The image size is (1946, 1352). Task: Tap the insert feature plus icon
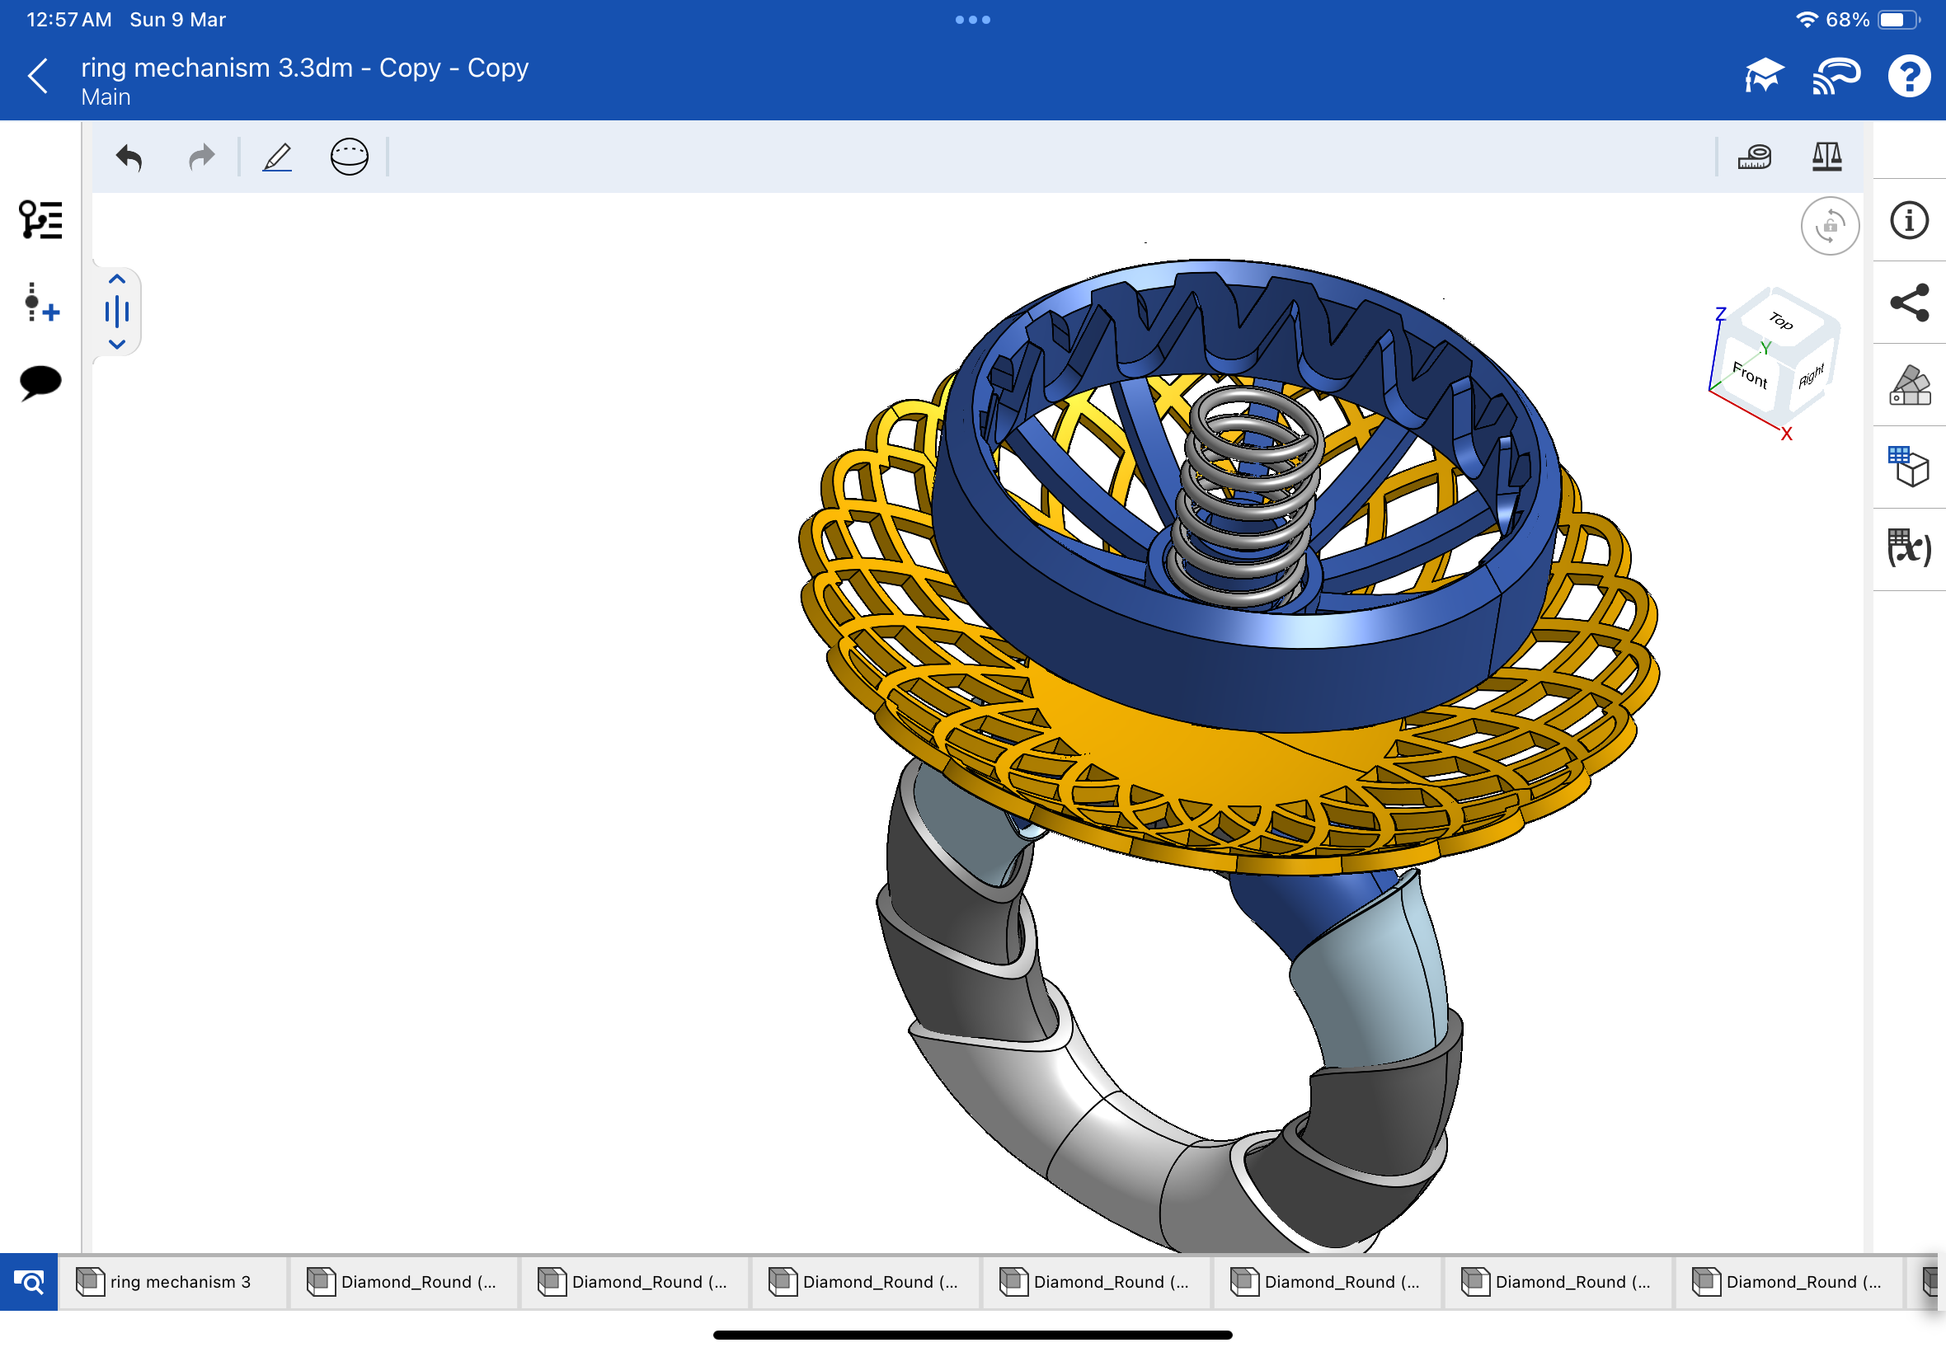(41, 302)
